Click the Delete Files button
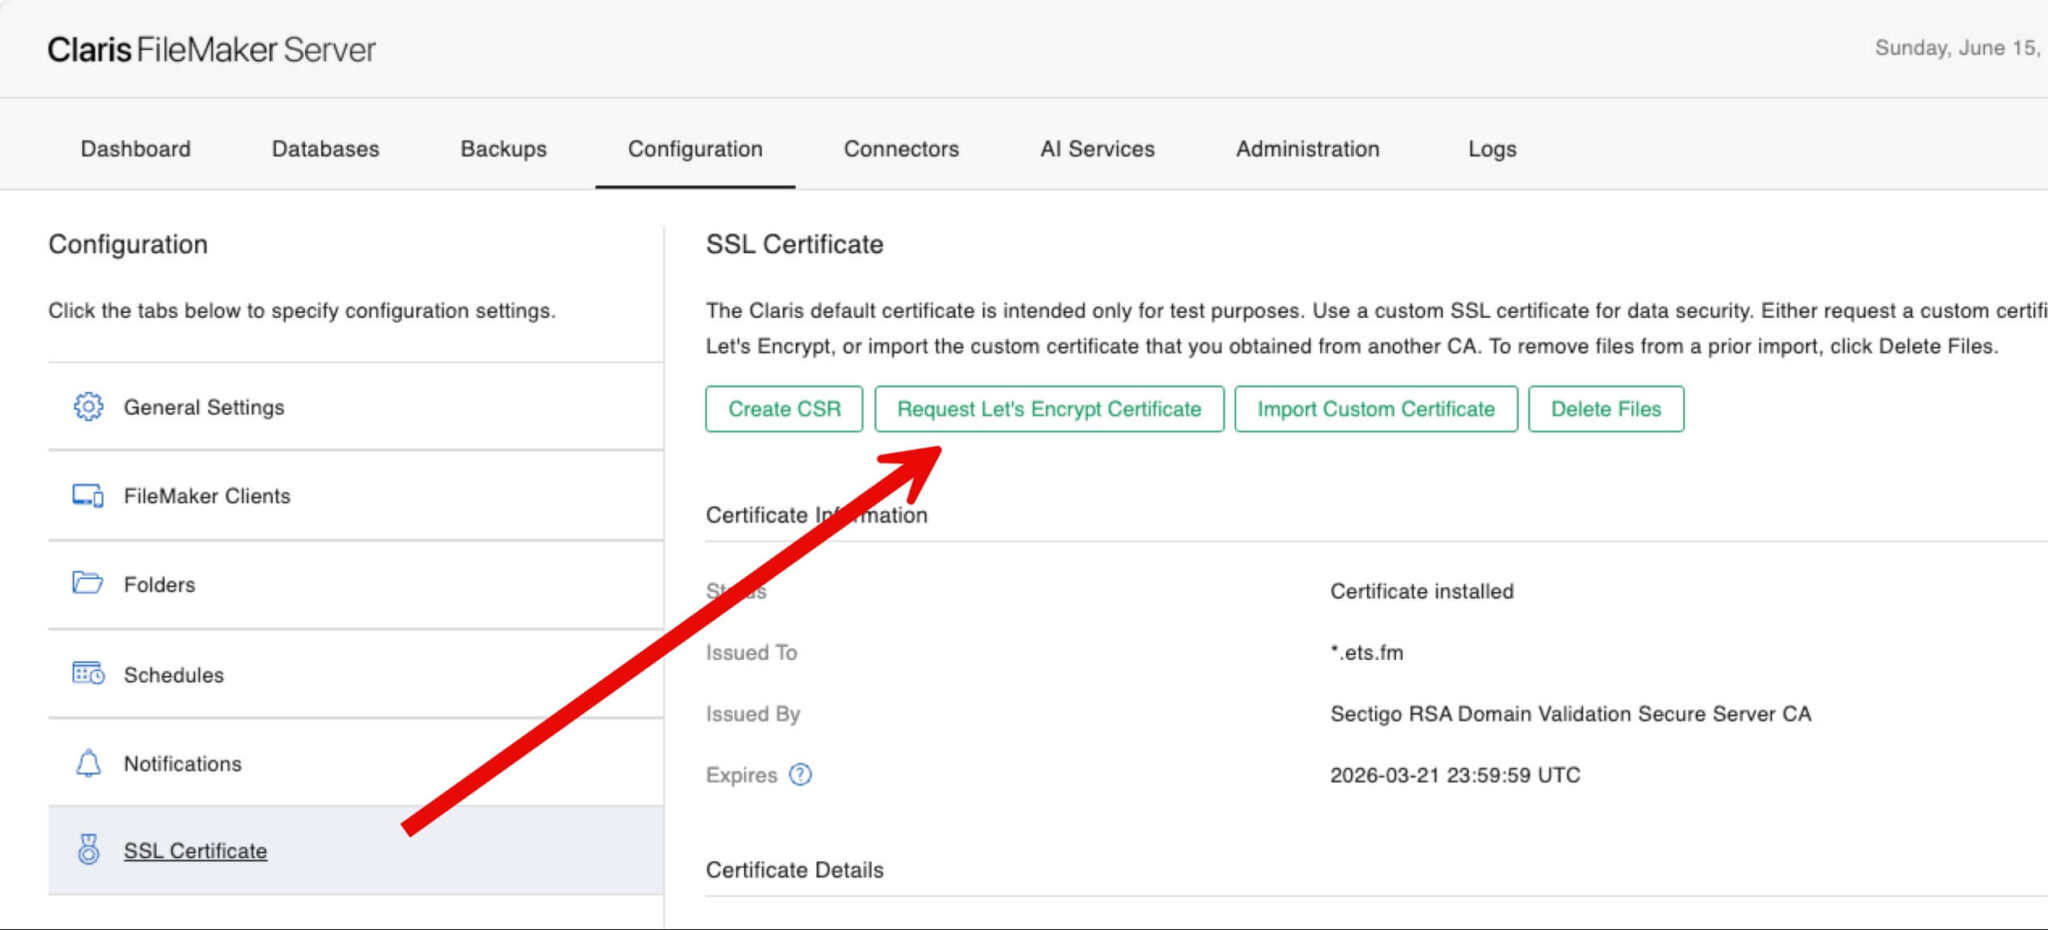 click(x=1605, y=408)
